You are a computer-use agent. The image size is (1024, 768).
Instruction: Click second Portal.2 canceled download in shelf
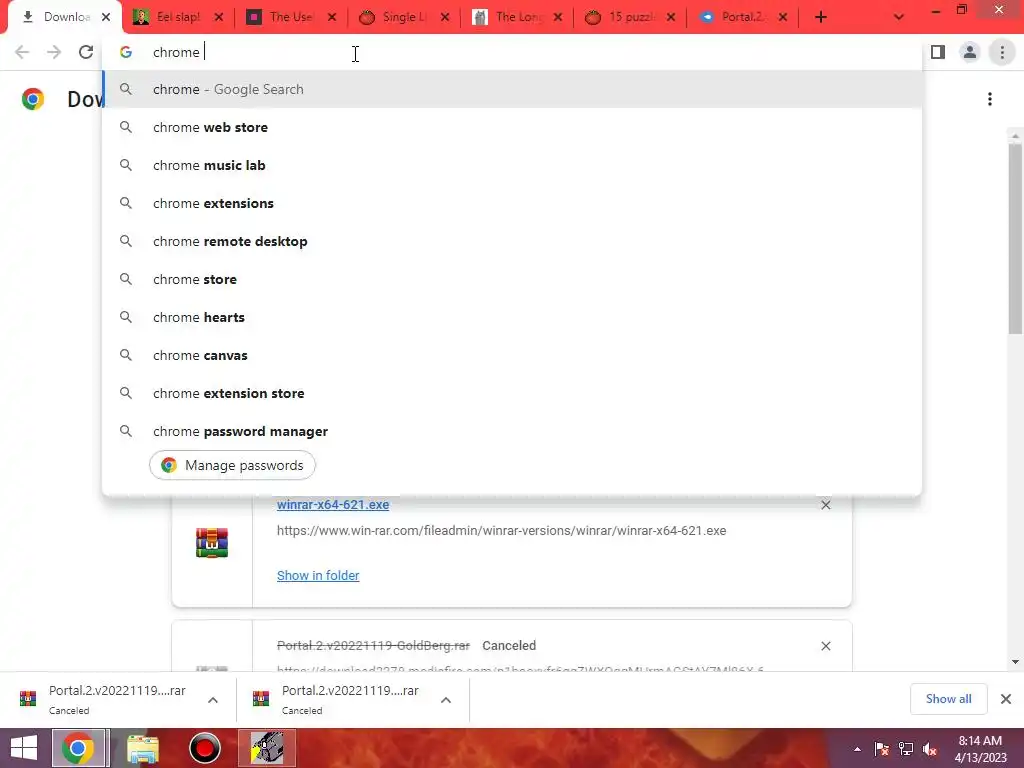point(338,699)
